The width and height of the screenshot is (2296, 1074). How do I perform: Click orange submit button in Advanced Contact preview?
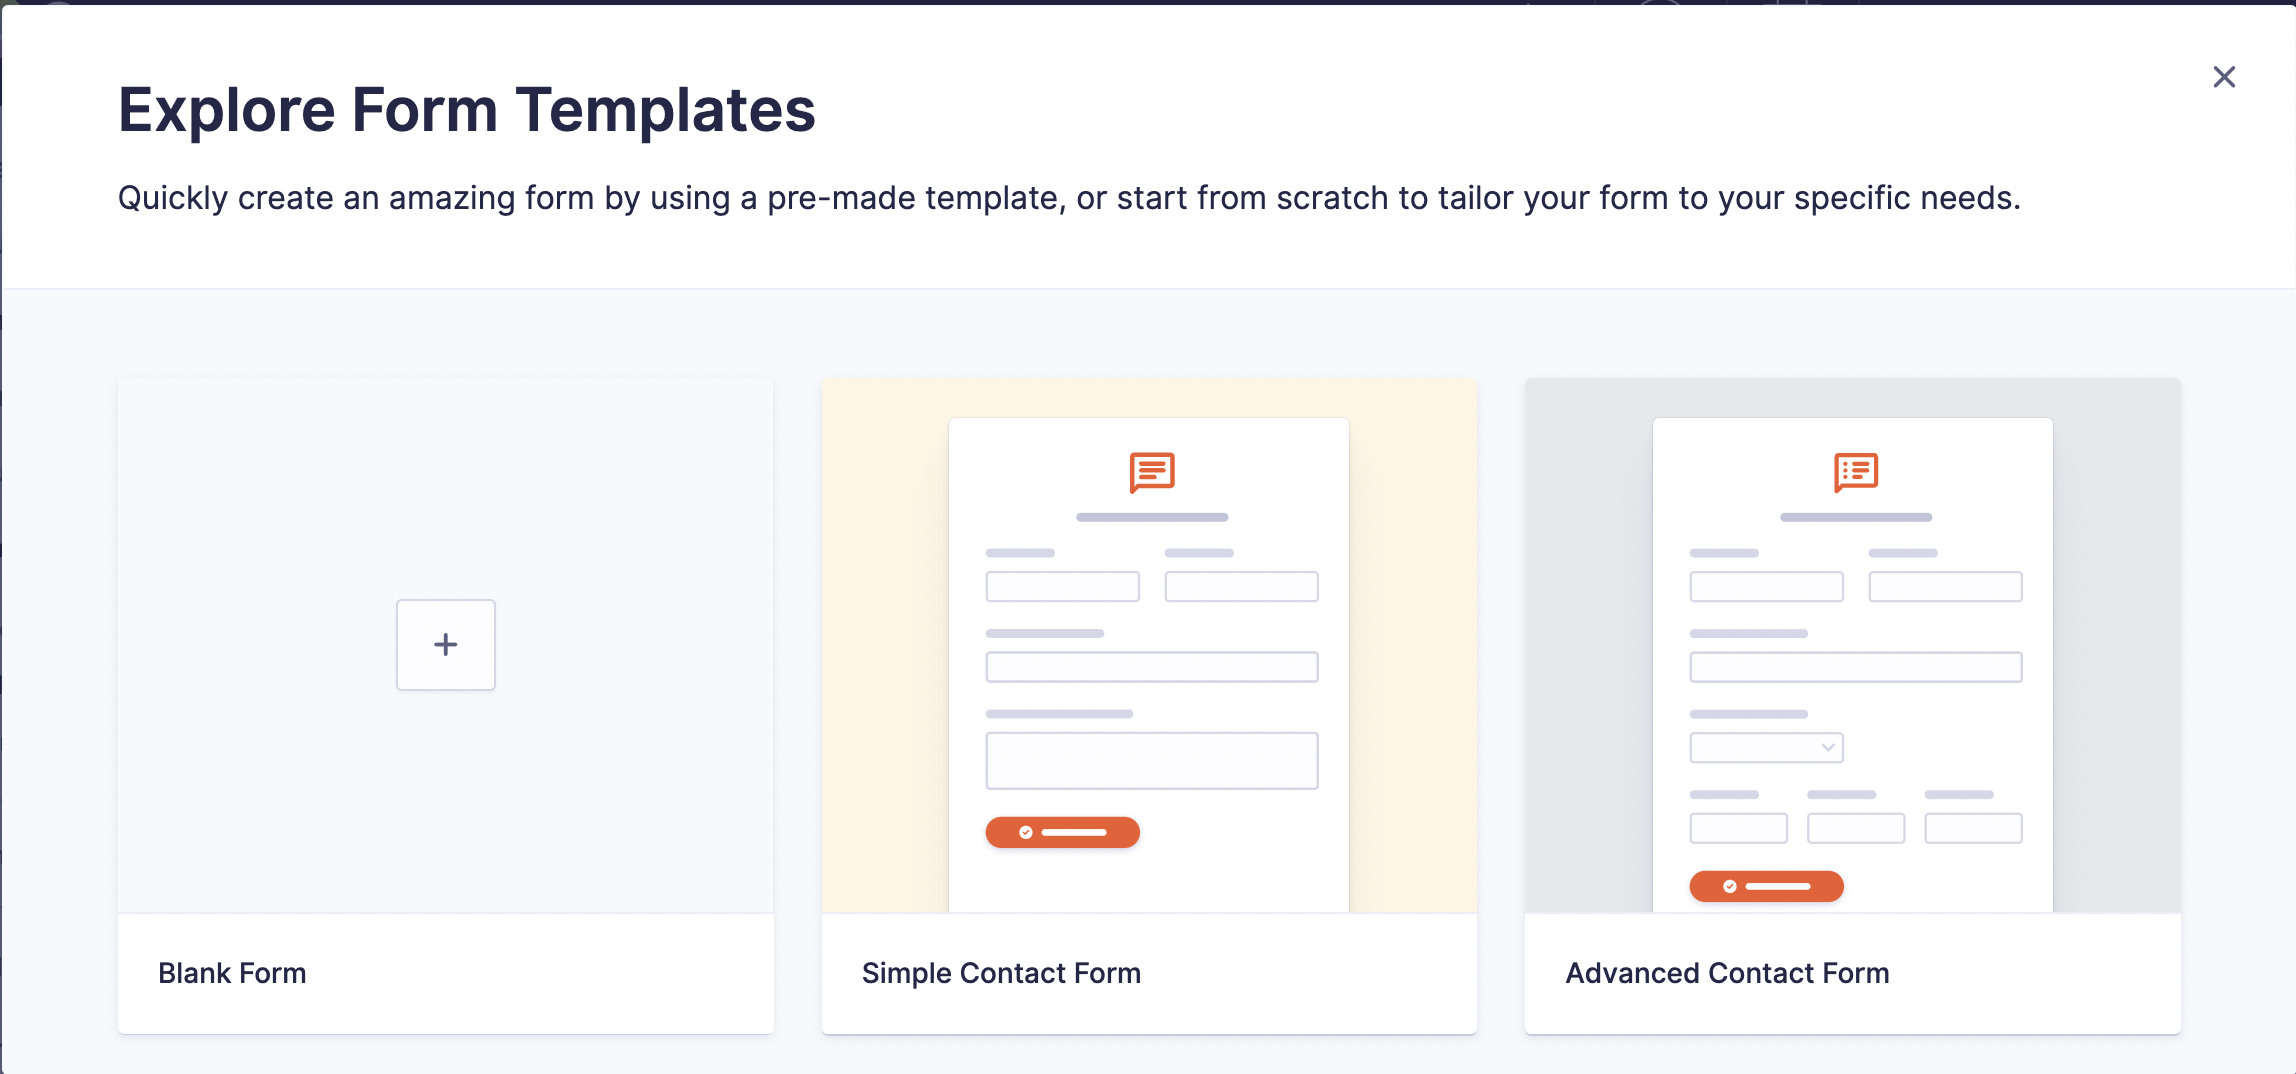[x=1766, y=886]
